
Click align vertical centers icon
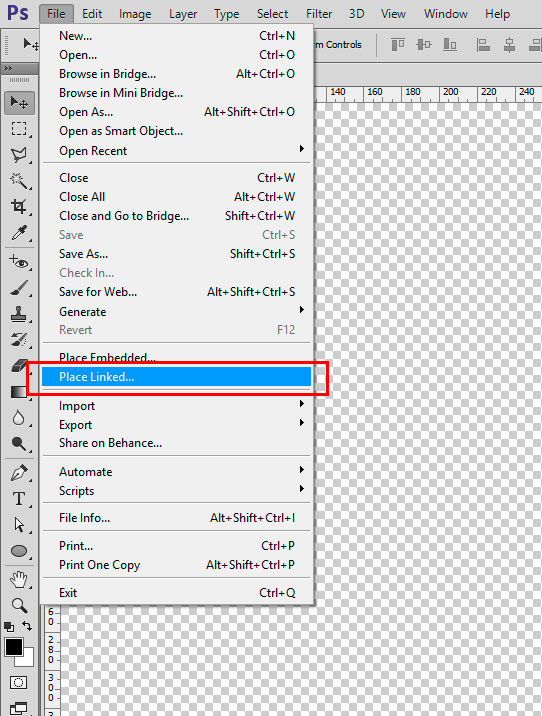point(424,44)
